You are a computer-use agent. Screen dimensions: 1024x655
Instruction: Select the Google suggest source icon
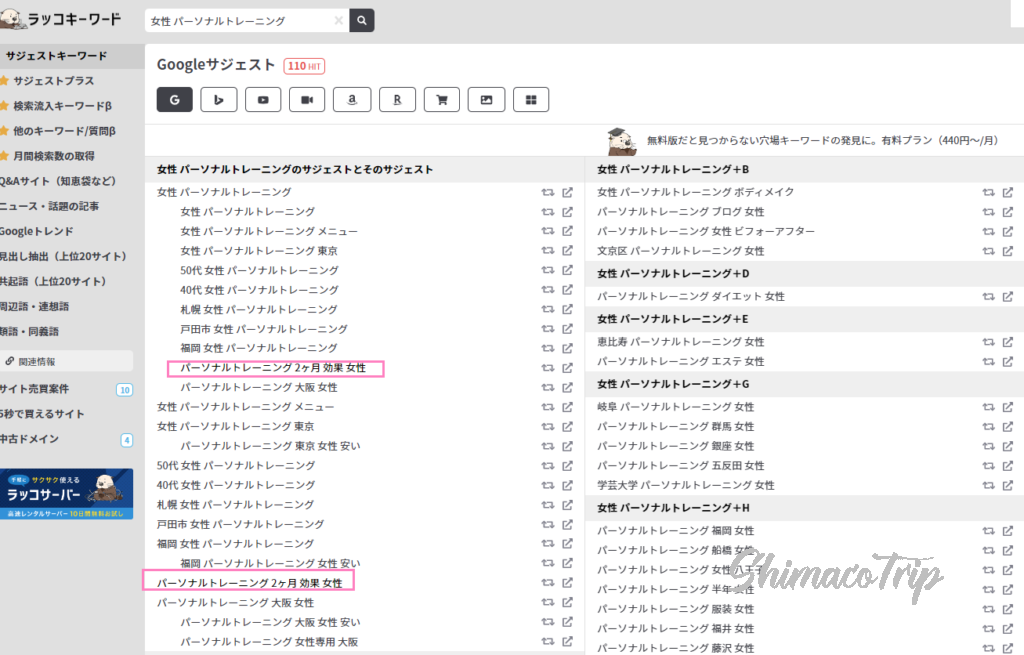point(175,99)
